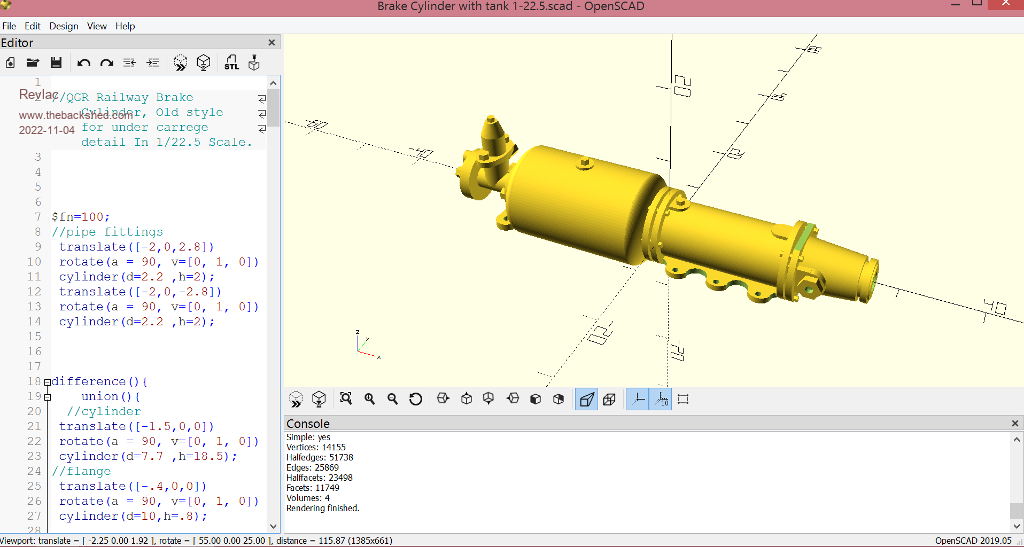
Task: Close the Console panel
Action: click(x=1016, y=424)
